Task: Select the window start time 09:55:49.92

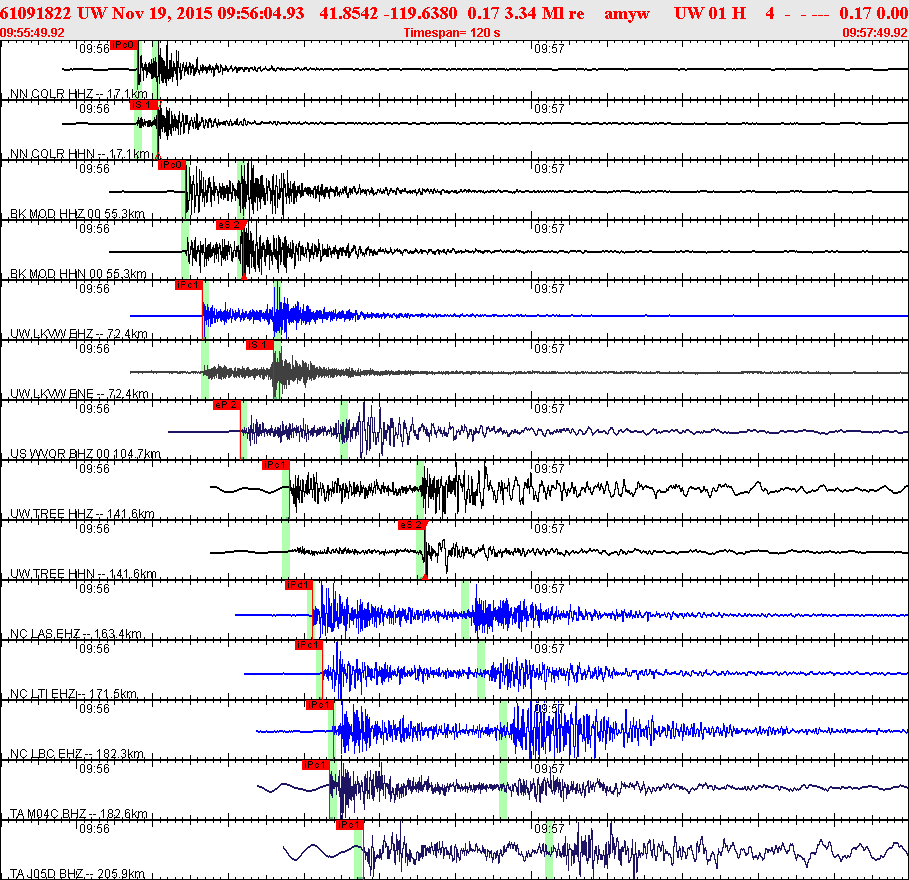Action: pyautogui.click(x=32, y=32)
